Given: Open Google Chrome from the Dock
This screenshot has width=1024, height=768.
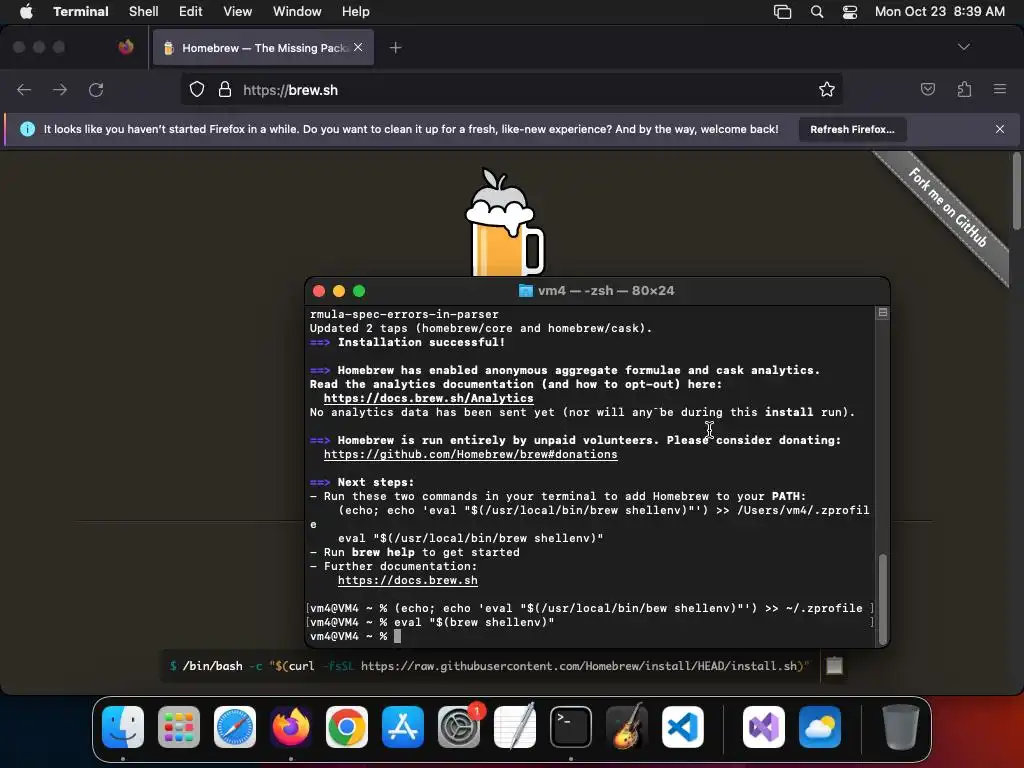Looking at the screenshot, I should point(347,727).
